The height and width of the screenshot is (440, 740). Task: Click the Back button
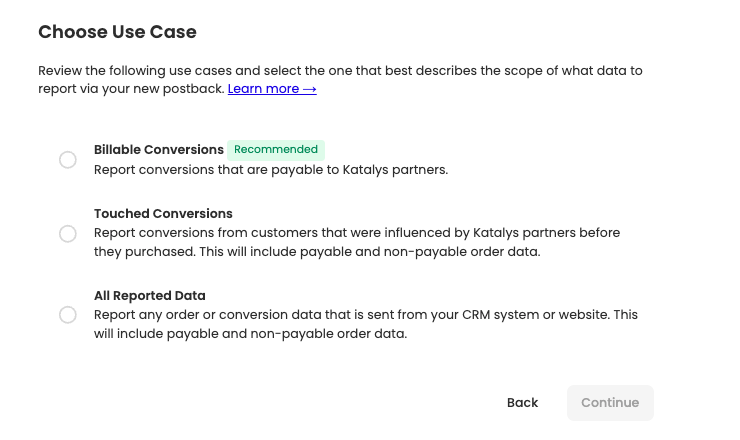(522, 403)
